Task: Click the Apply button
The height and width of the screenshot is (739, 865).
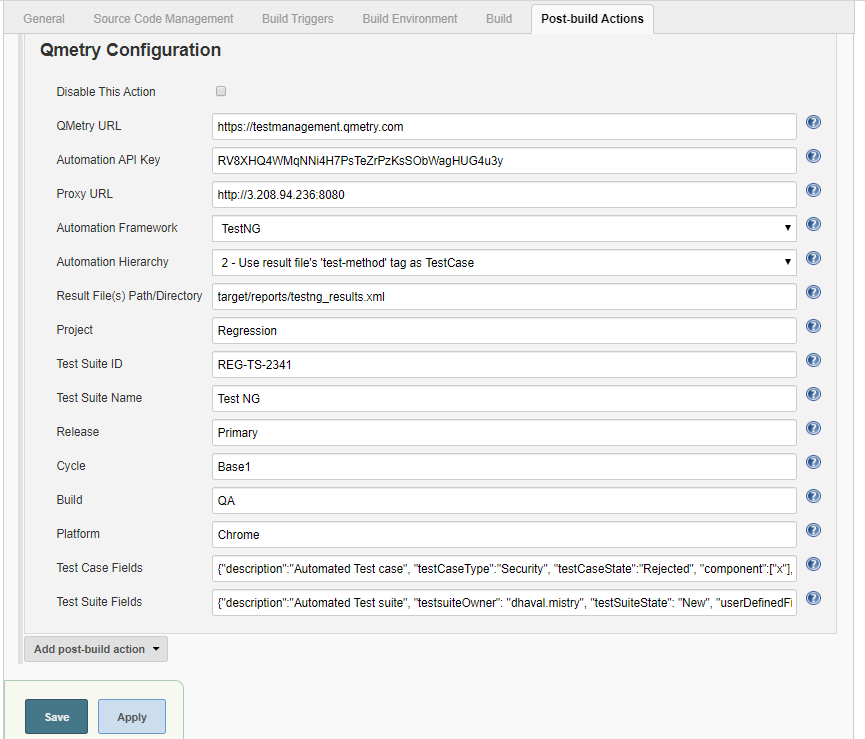Action: [132, 716]
